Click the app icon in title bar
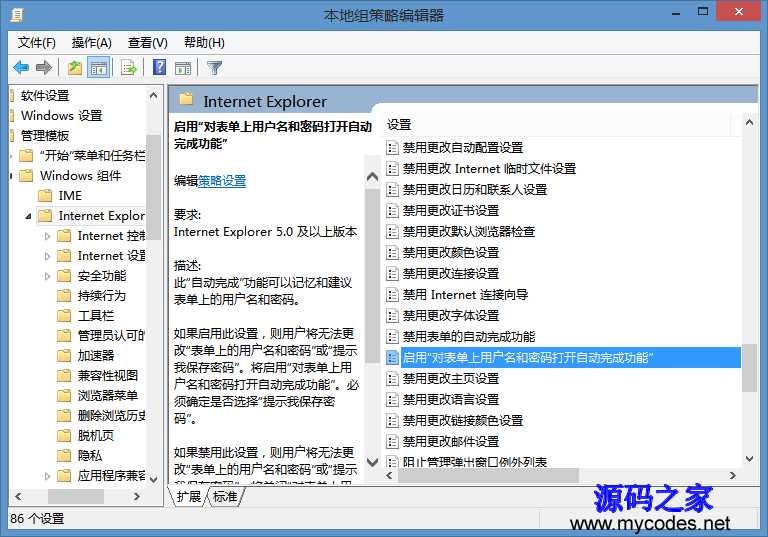 coord(17,15)
